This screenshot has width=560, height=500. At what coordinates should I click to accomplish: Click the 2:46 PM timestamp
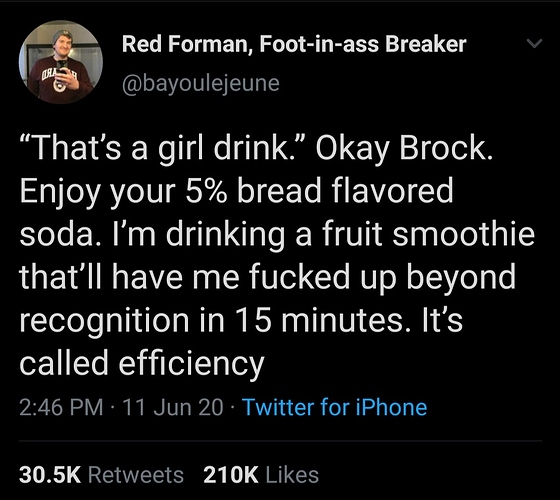pos(61,407)
